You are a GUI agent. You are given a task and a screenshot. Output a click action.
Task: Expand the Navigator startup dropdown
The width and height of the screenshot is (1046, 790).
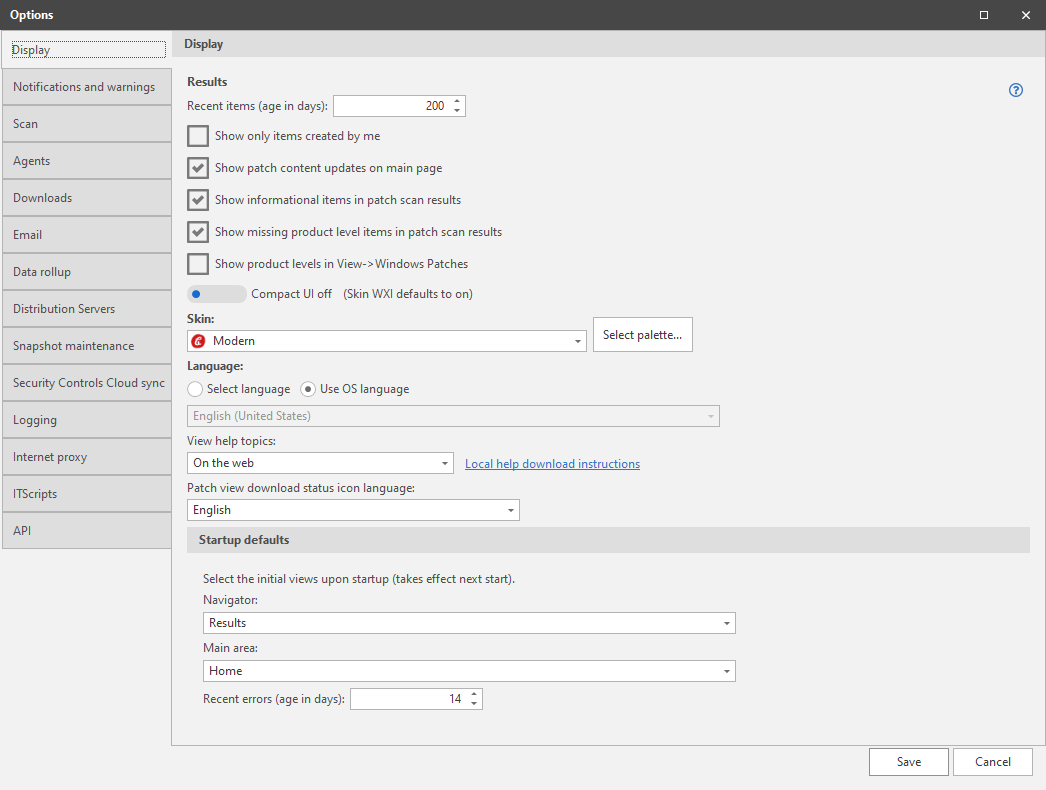(469, 623)
